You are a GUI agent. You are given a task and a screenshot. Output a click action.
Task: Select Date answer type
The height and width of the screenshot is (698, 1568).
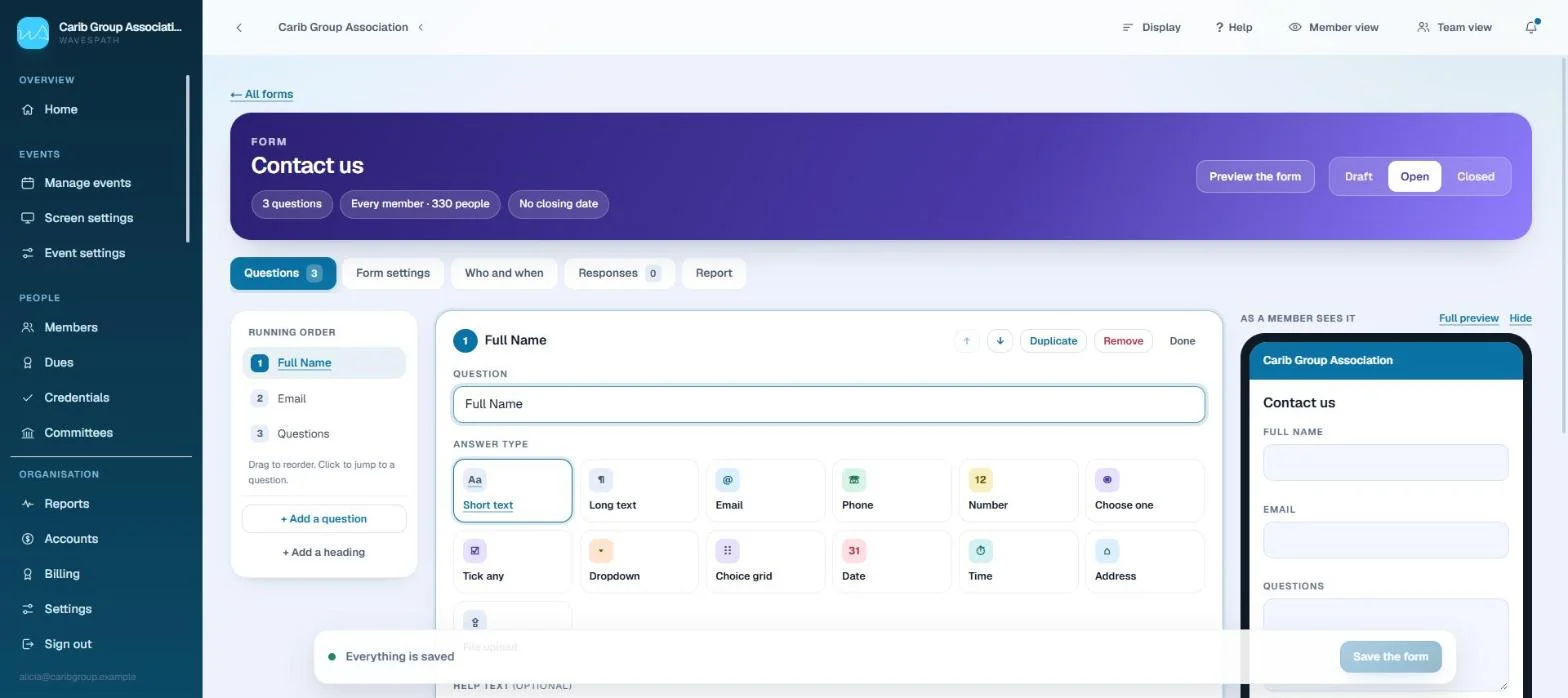click(x=892, y=562)
